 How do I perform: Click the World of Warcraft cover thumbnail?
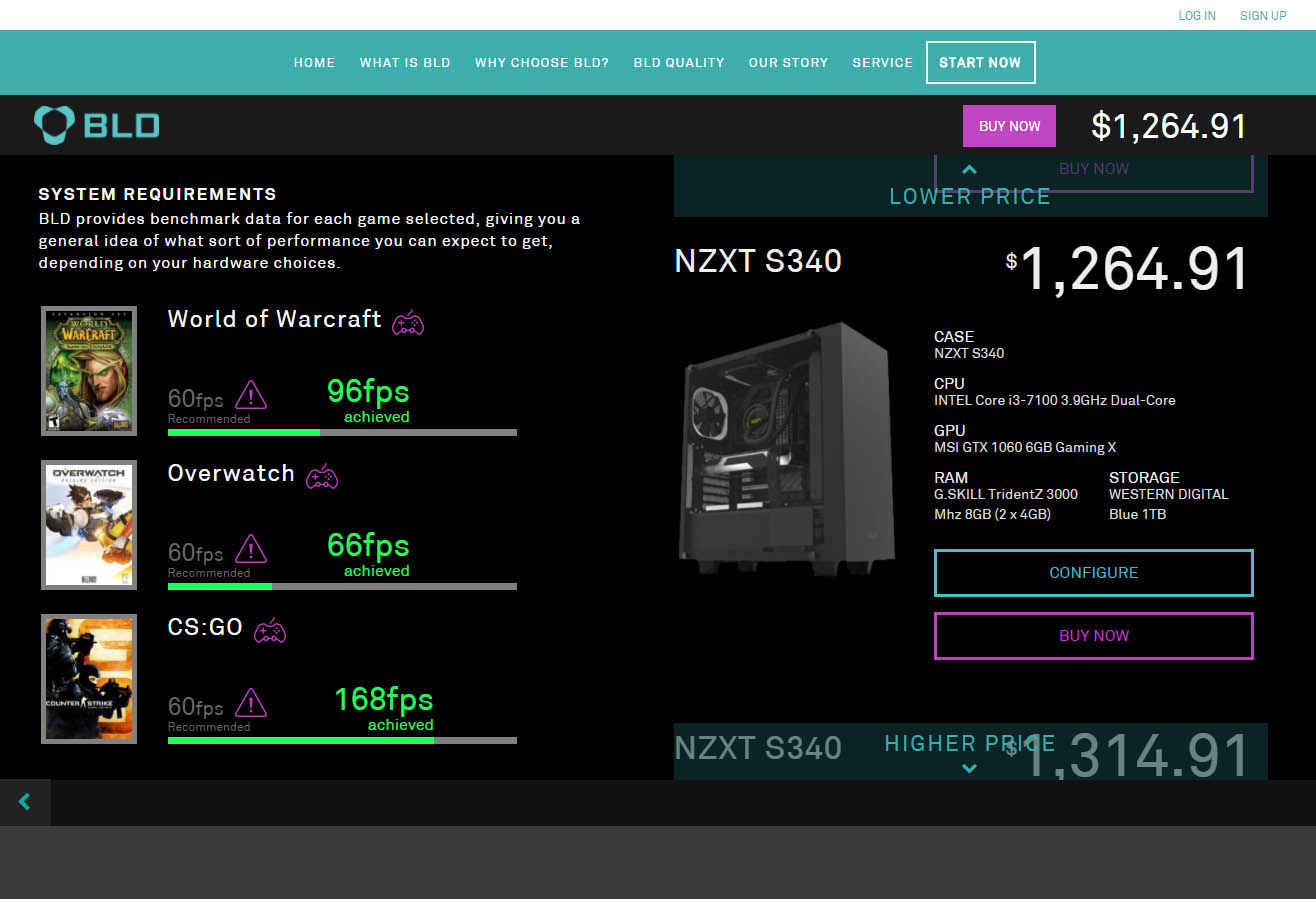(x=89, y=371)
